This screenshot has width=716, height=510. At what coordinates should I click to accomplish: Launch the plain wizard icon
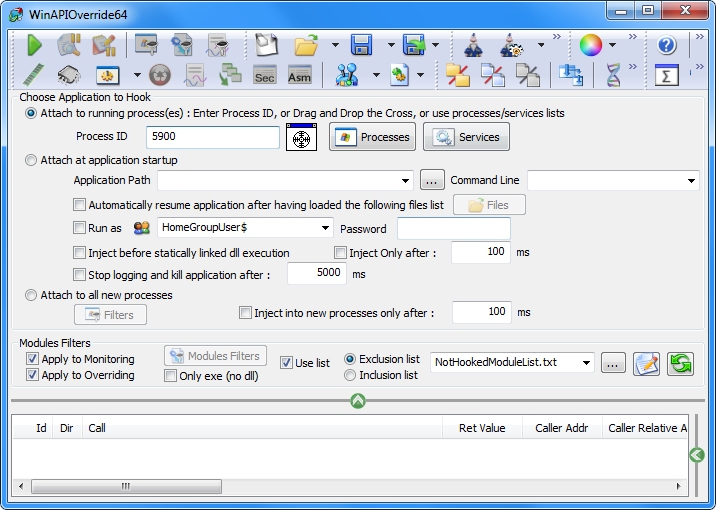click(x=474, y=45)
